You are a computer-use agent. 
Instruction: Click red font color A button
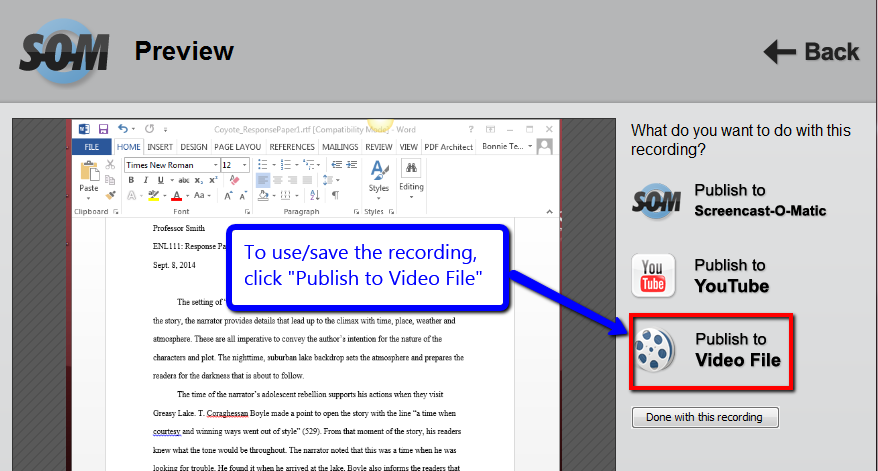176,195
